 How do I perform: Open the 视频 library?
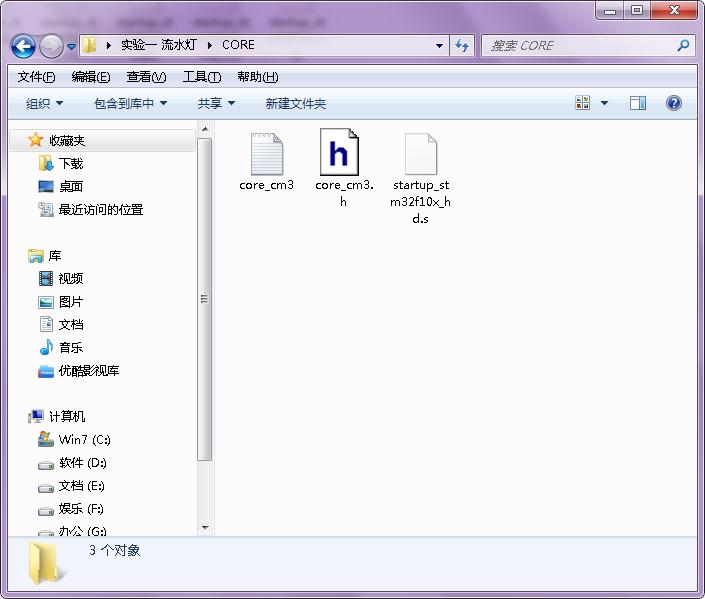click(71, 279)
